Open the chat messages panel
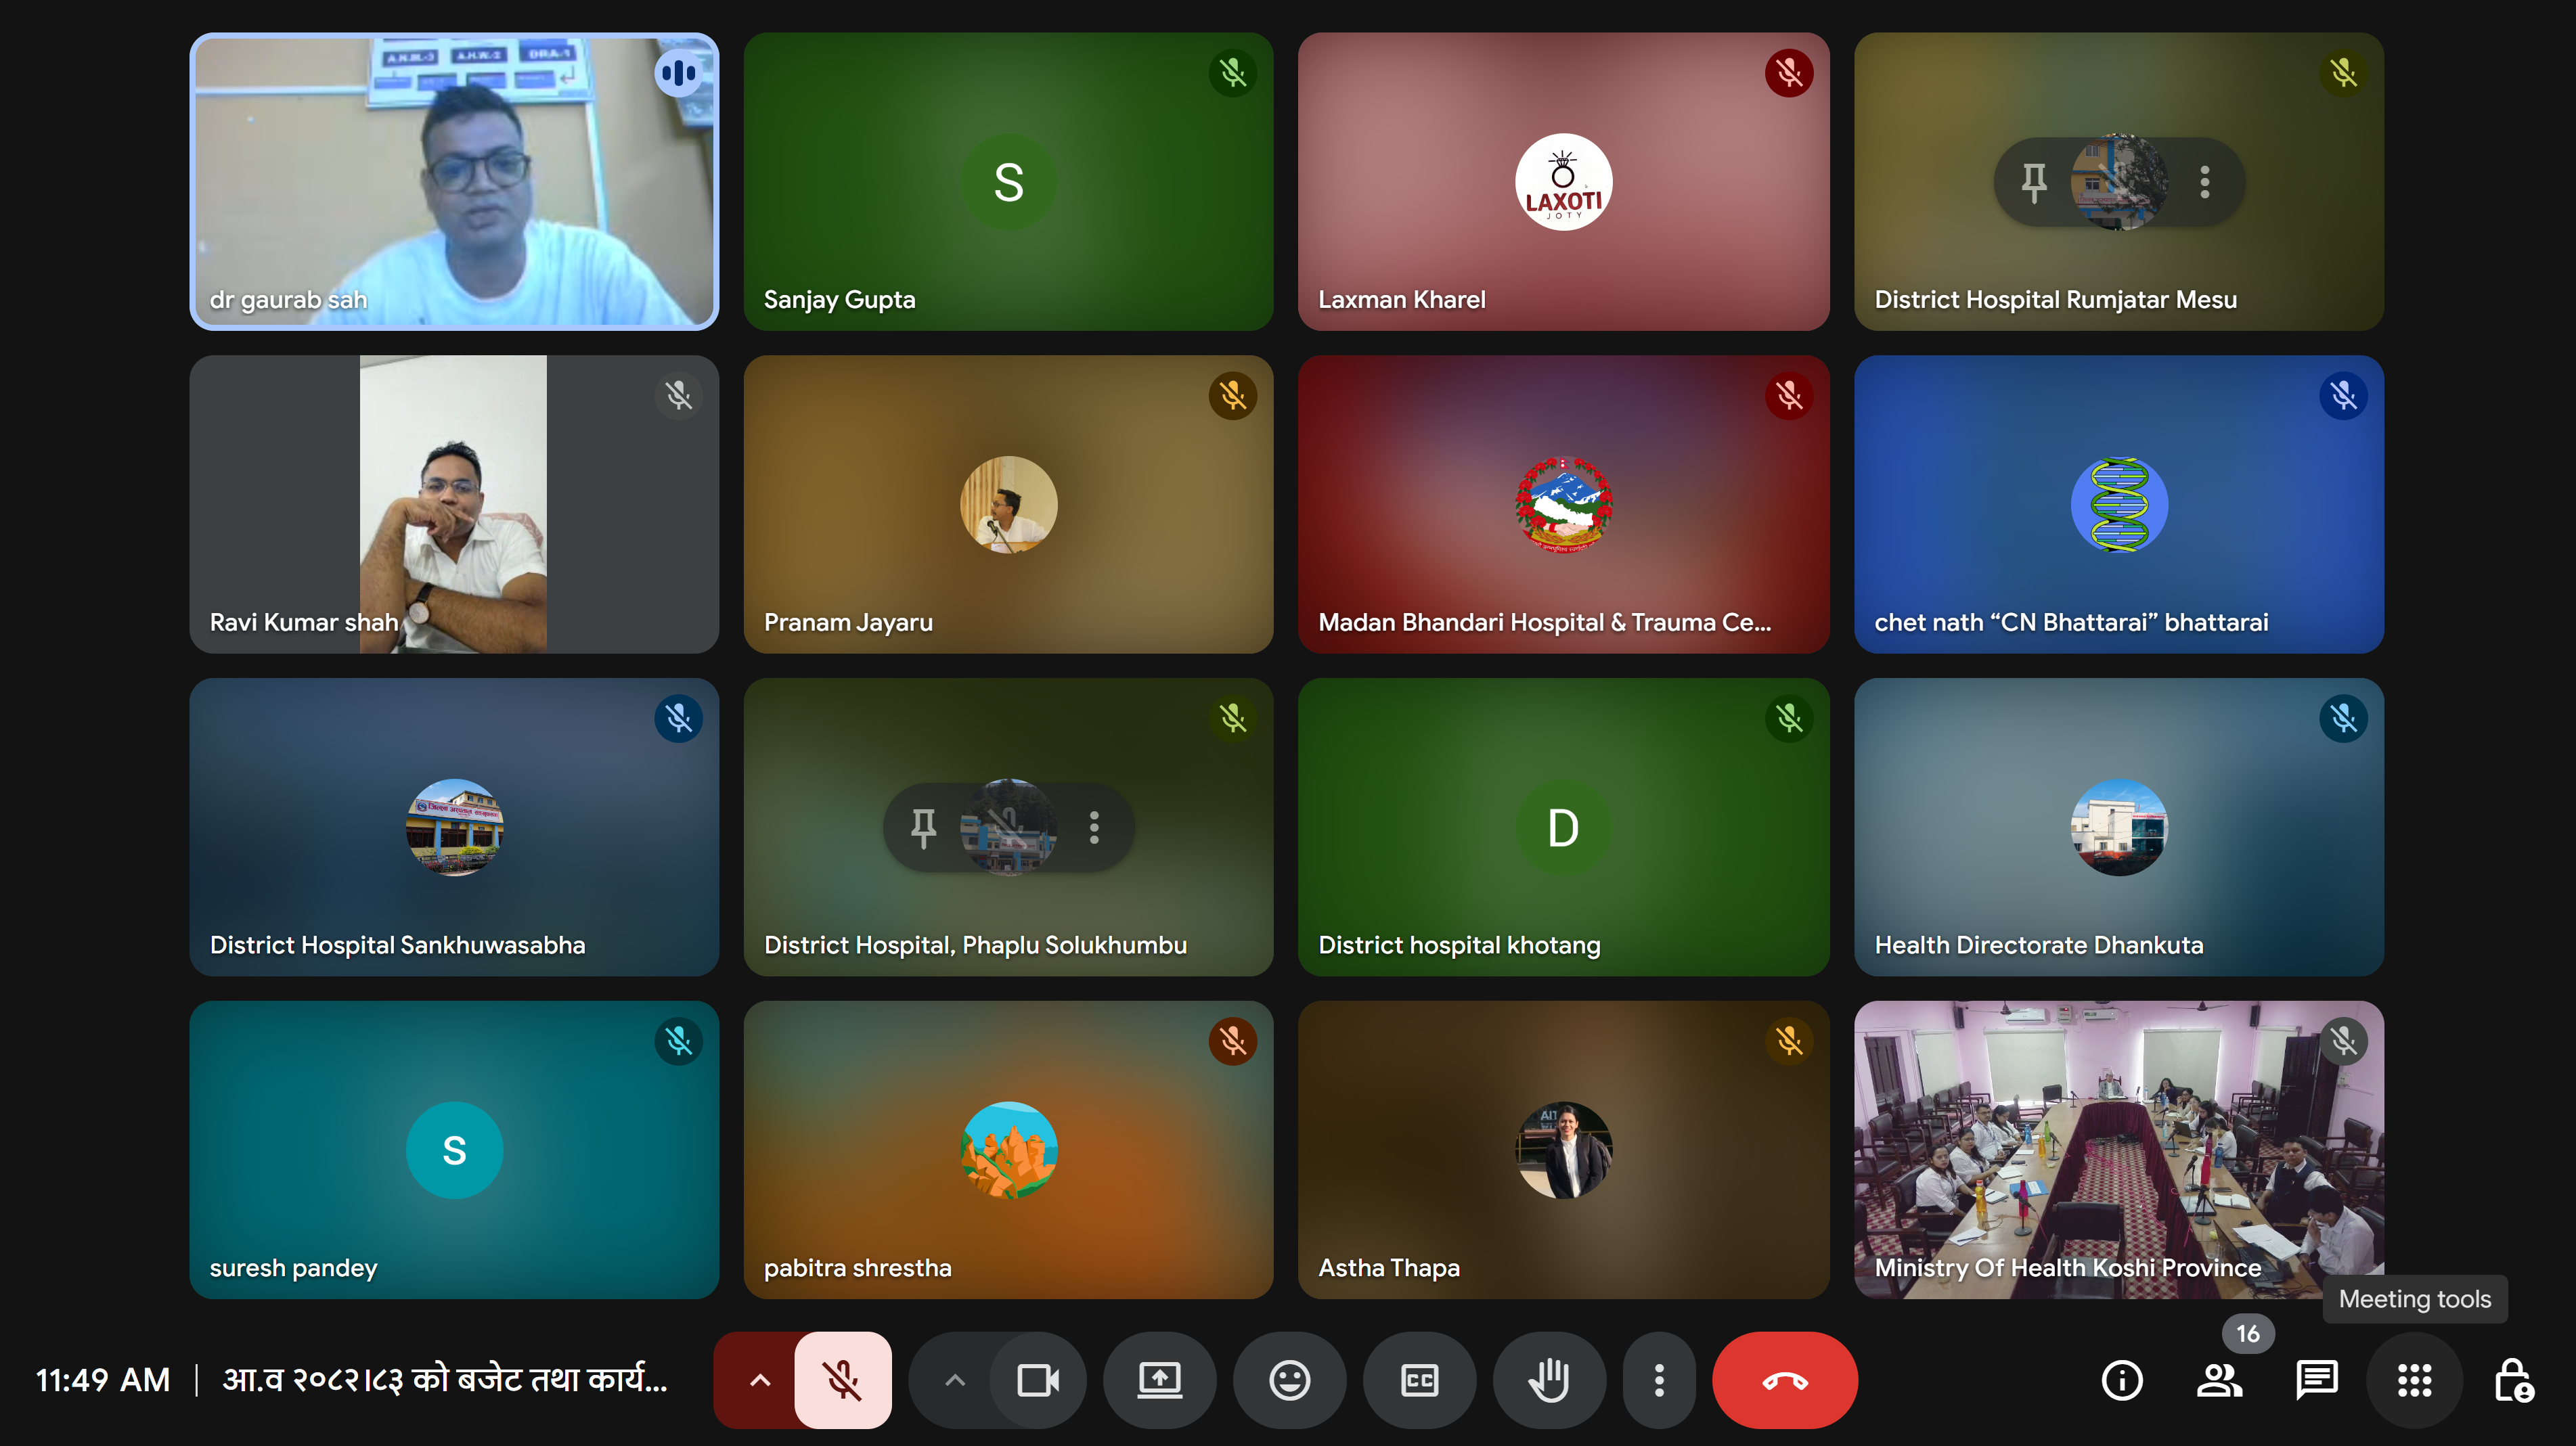 tap(2316, 1380)
